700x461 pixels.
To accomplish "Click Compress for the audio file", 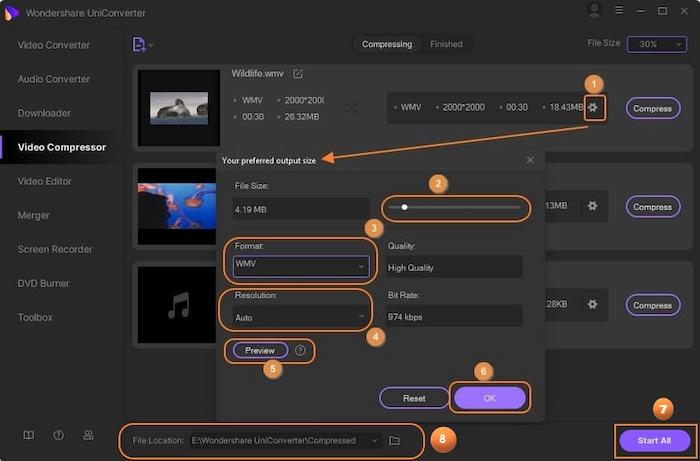I will (652, 305).
